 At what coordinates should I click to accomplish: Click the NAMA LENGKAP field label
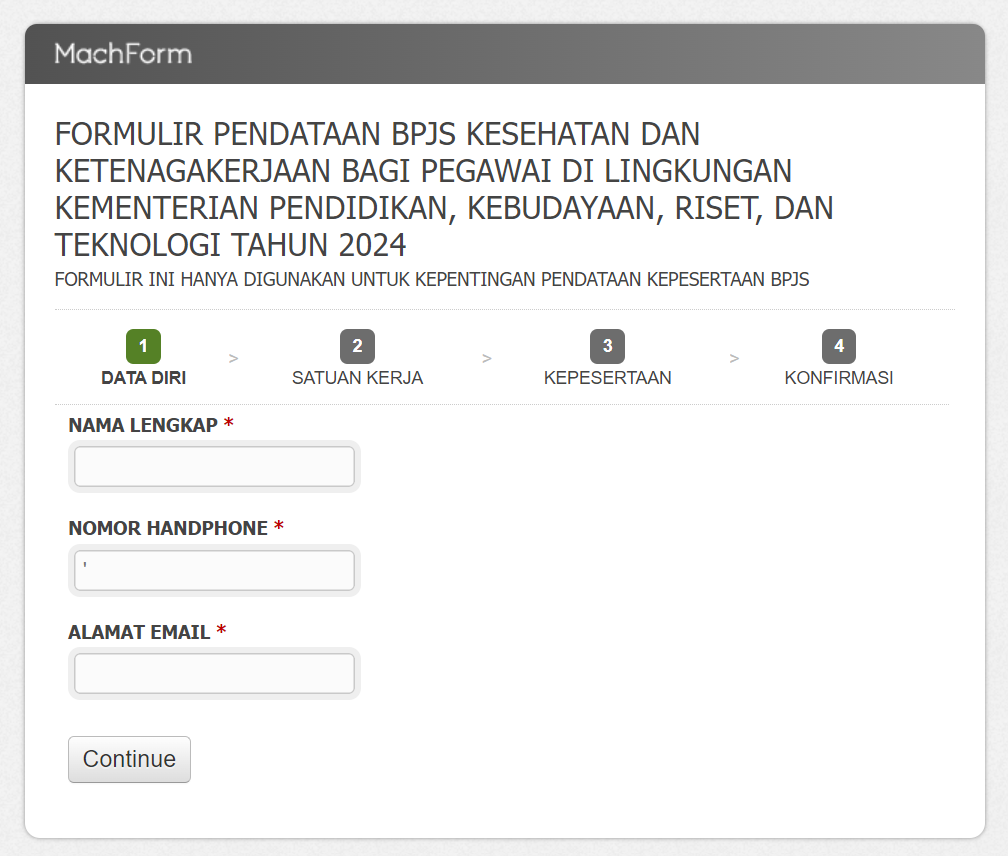tap(143, 425)
